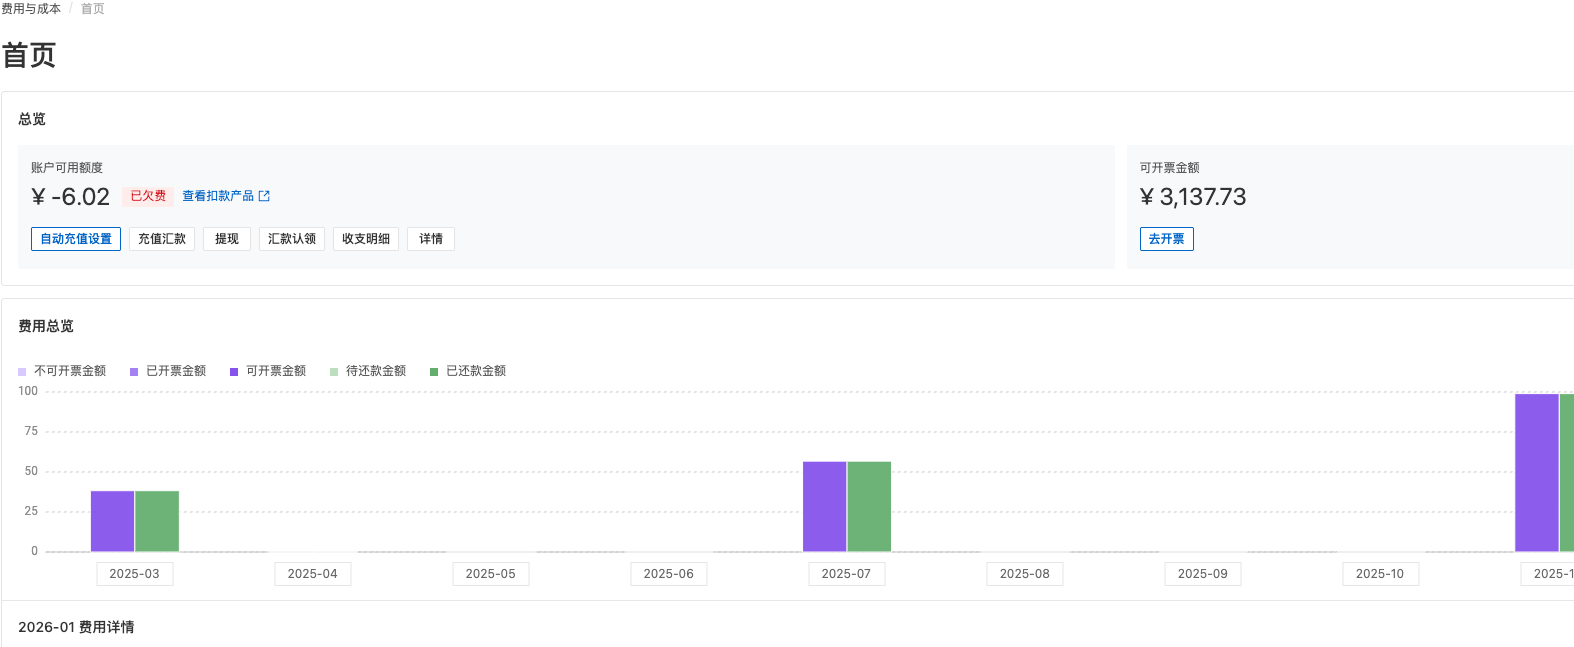Click the purple bar for 2025-07
1574x647 pixels.
(824, 506)
